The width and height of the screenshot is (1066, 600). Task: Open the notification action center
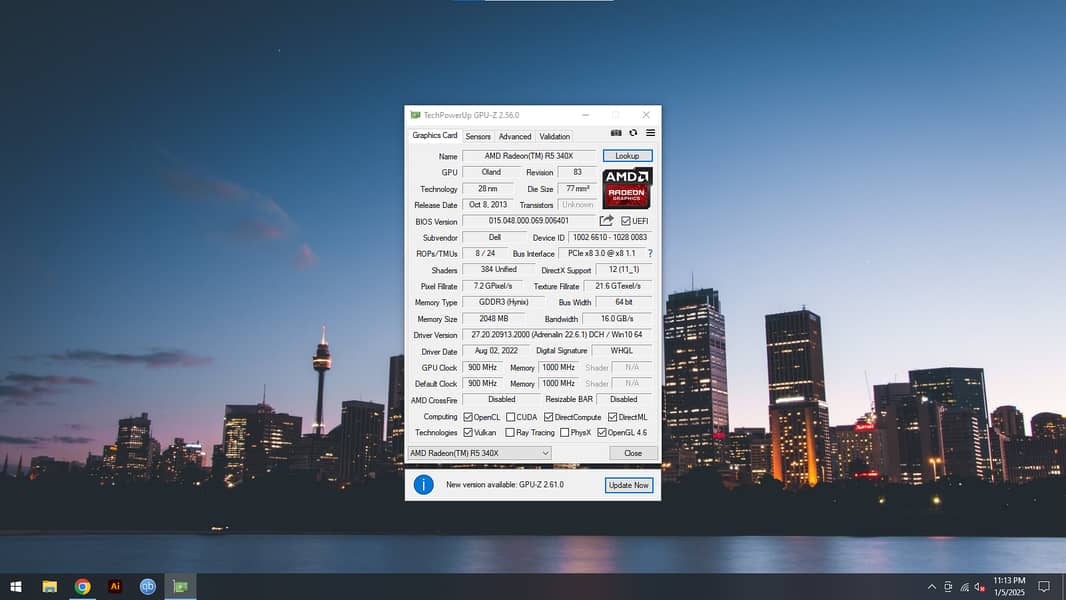tap(1044, 586)
